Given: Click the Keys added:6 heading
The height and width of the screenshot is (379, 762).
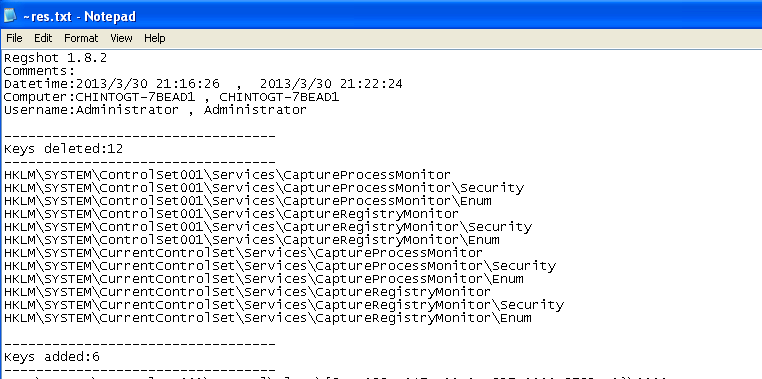Looking at the screenshot, I should pyautogui.click(x=52, y=357).
